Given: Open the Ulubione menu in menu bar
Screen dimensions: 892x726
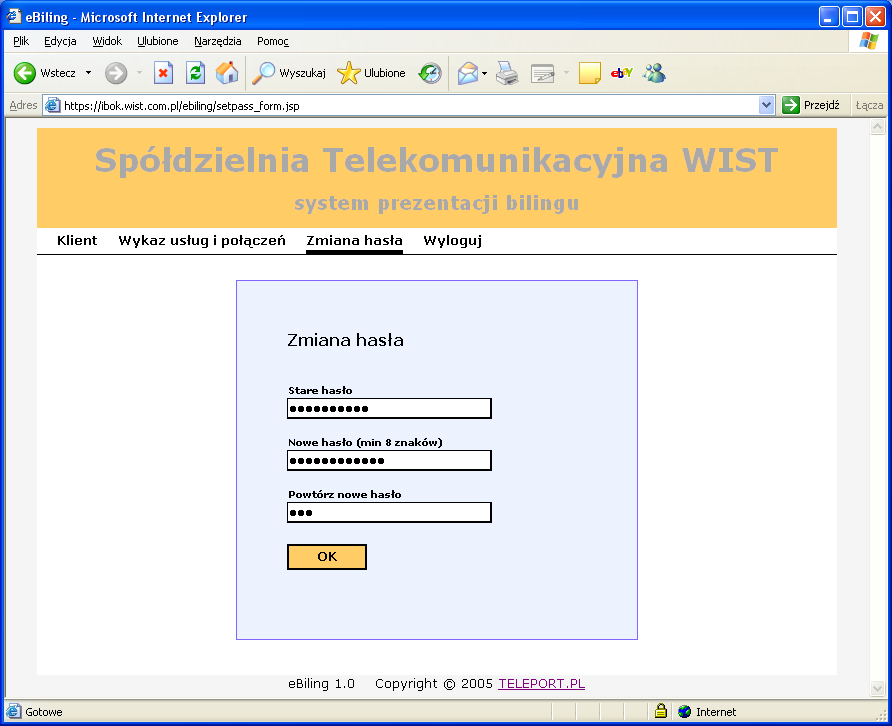Looking at the screenshot, I should coord(158,41).
